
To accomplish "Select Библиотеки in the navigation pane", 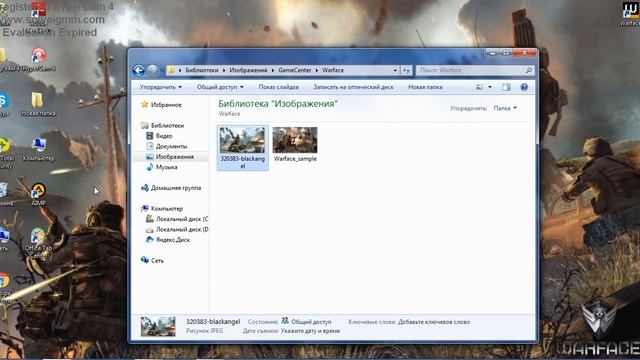I will tap(163, 125).
